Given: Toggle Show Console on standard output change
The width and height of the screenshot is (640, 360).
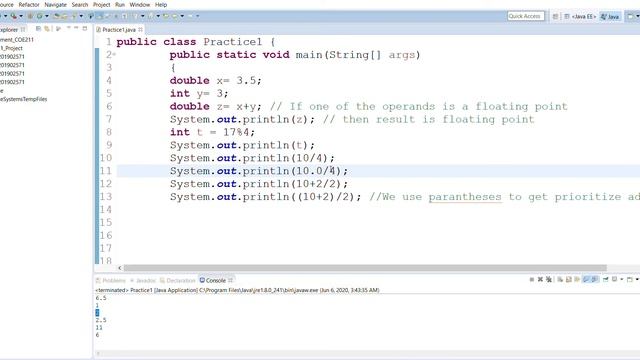Looking at the screenshot, I should pyautogui.click(x=586, y=280).
